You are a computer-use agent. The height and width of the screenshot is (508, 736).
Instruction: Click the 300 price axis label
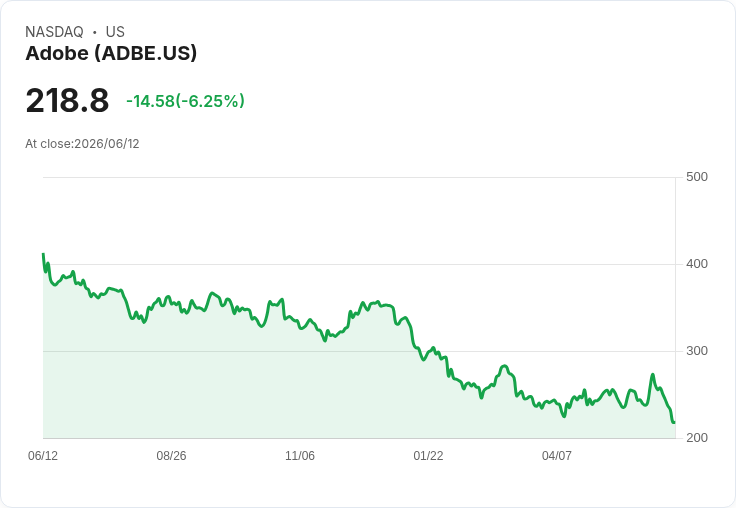(697, 351)
